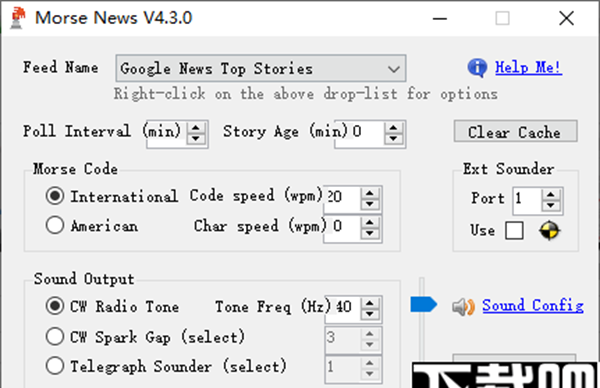
Task: Decrease the Tone Freq value
Action: (x=370, y=314)
